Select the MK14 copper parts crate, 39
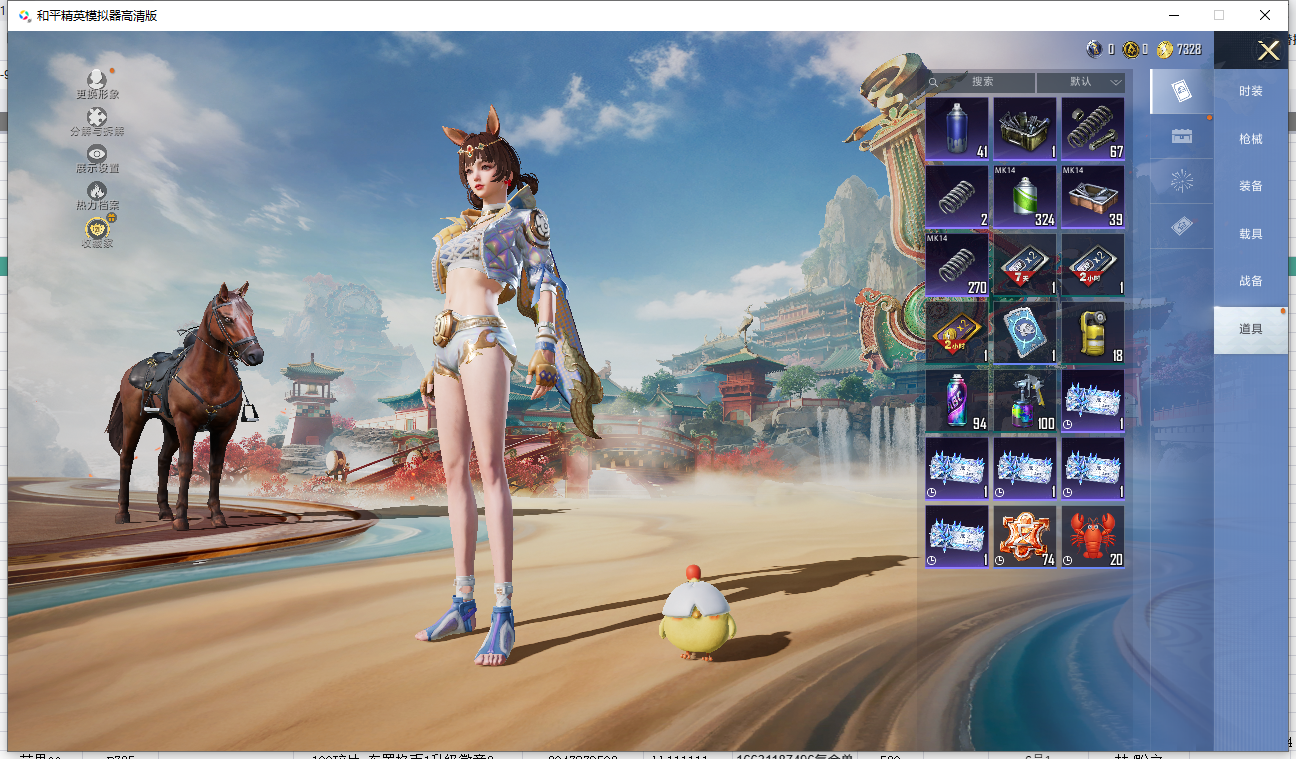This screenshot has height=759, width=1296. pyautogui.click(x=1093, y=196)
